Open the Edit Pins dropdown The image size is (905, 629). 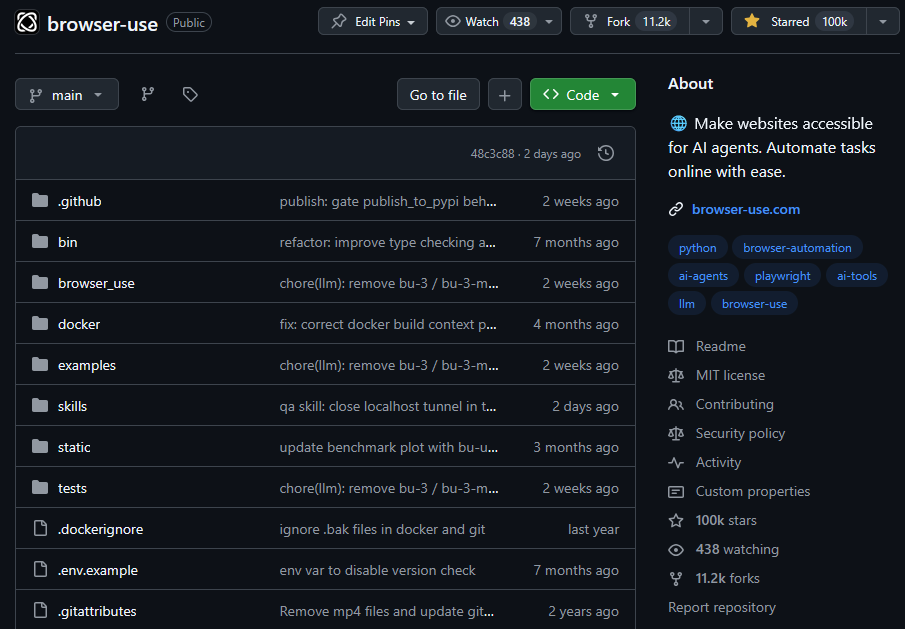[373, 22]
